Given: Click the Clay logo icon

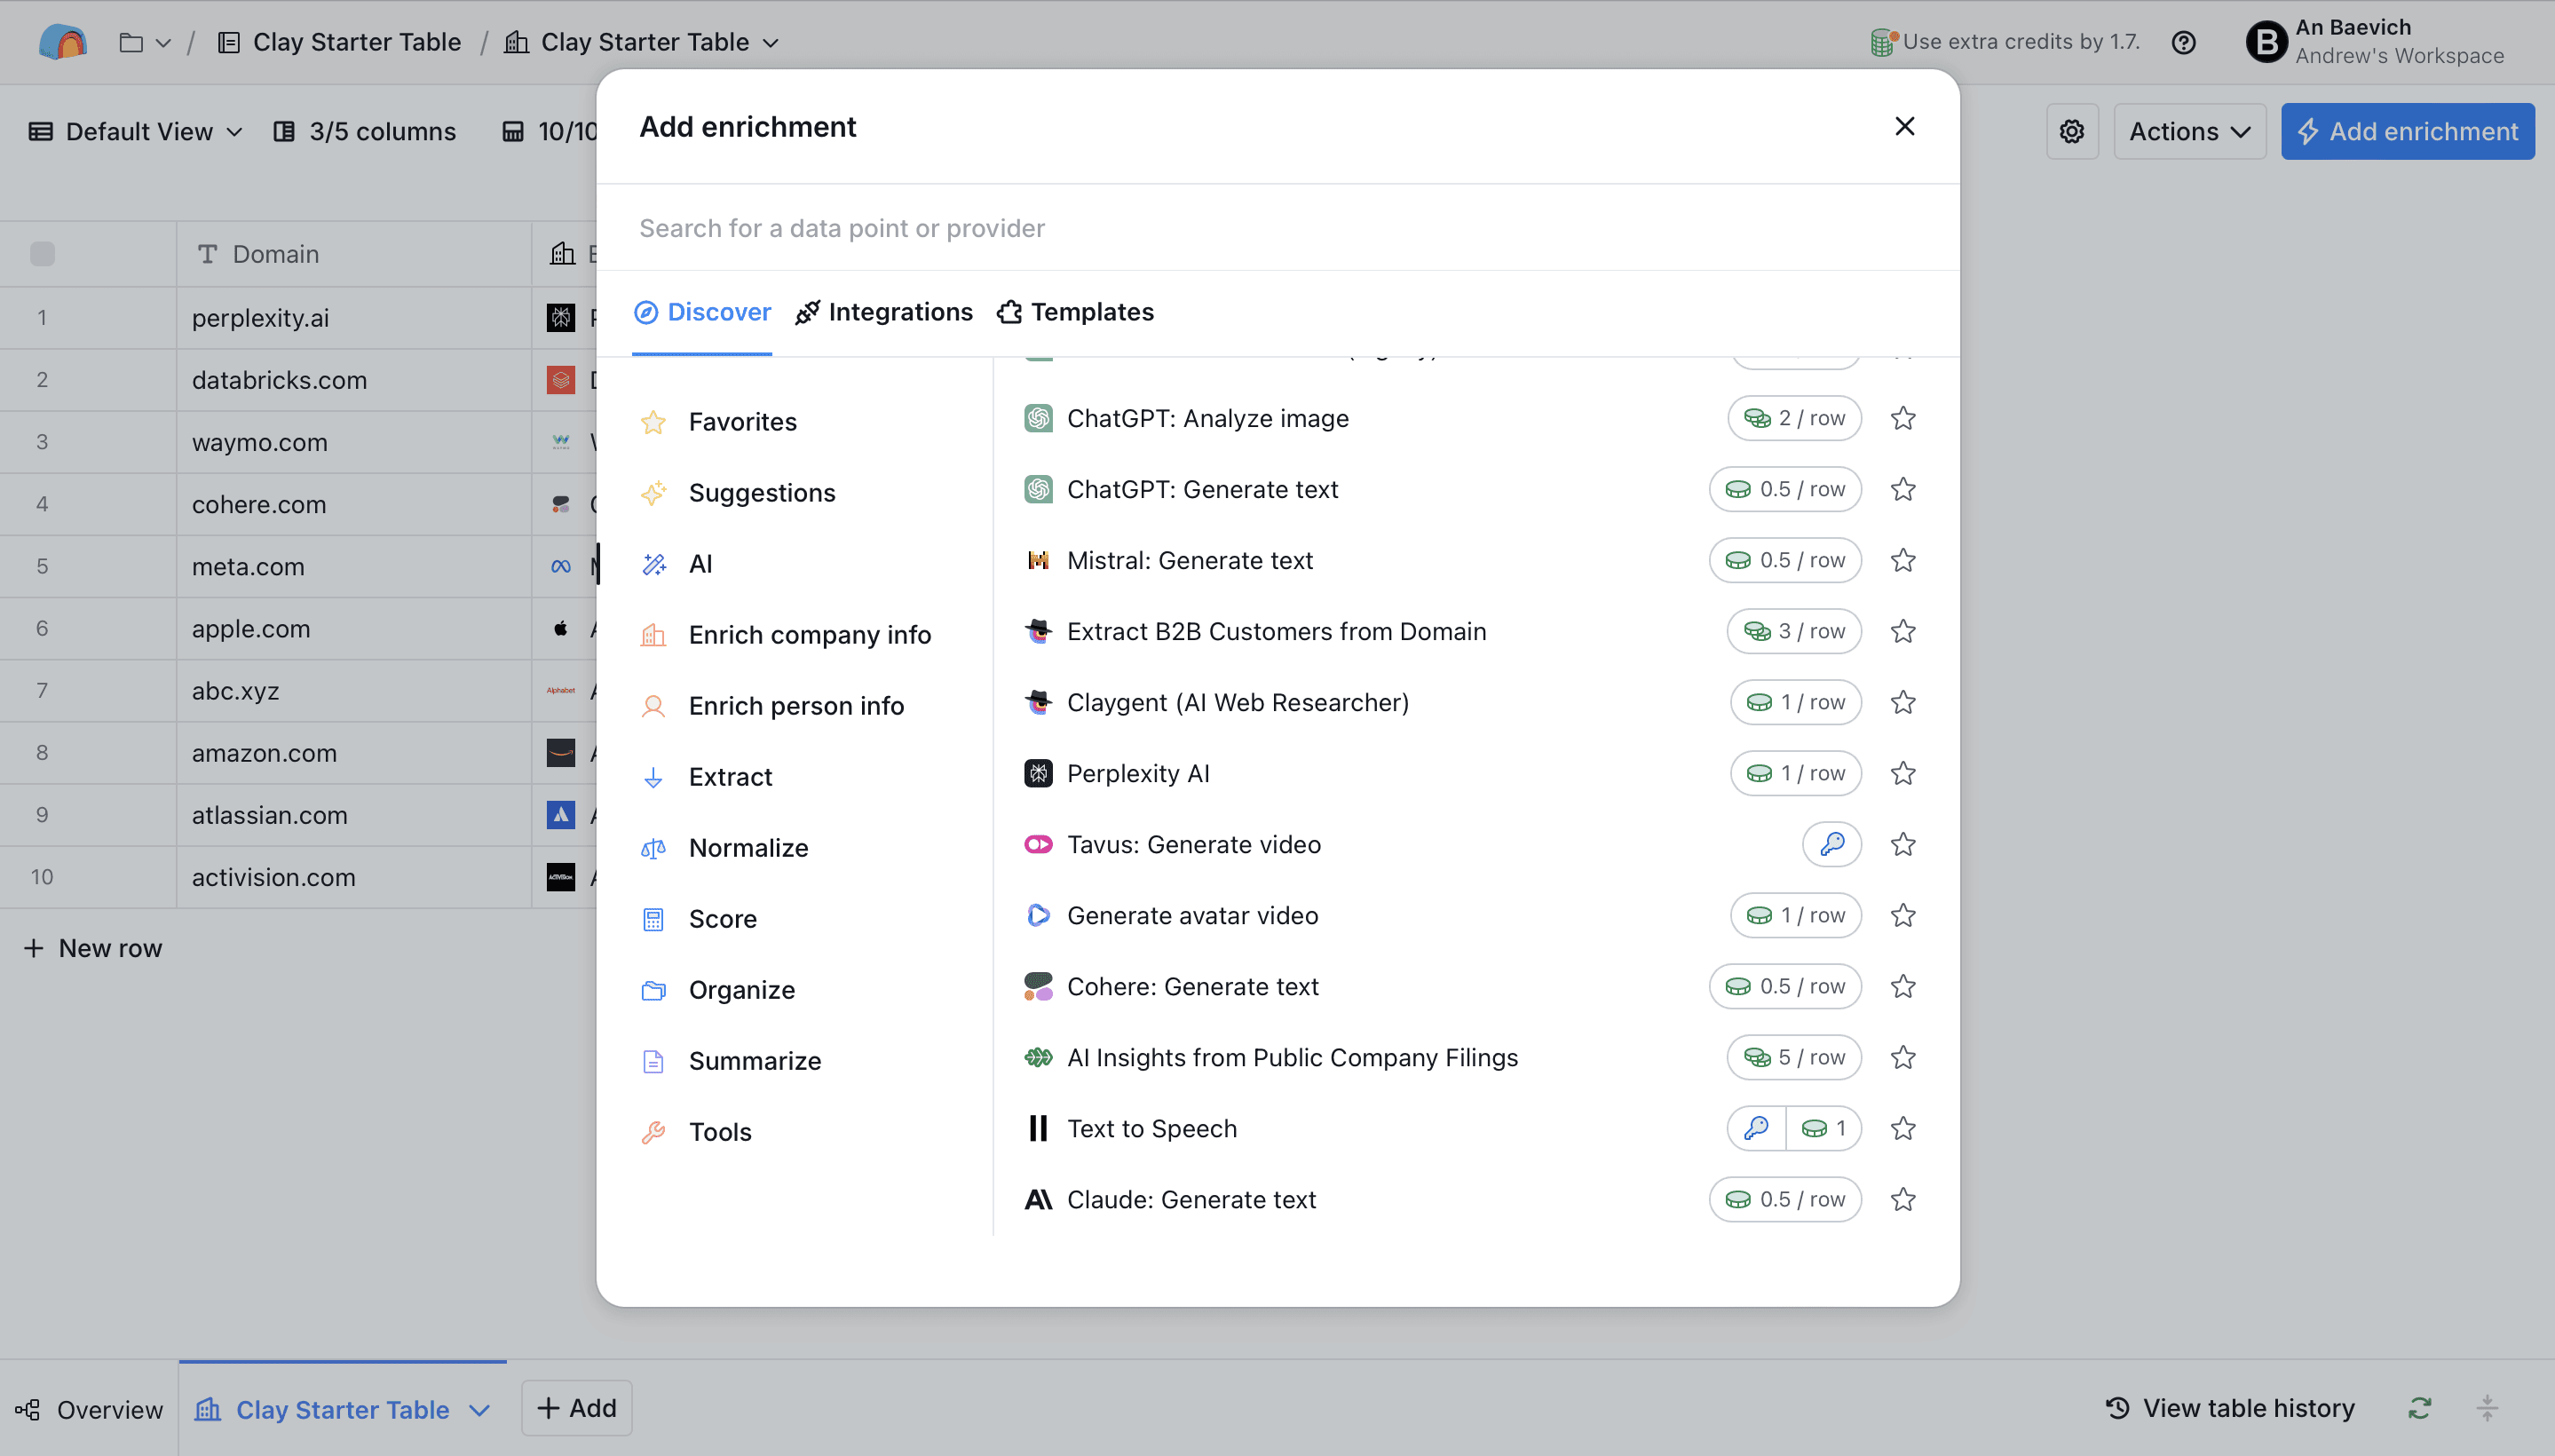Looking at the screenshot, I should [62, 42].
